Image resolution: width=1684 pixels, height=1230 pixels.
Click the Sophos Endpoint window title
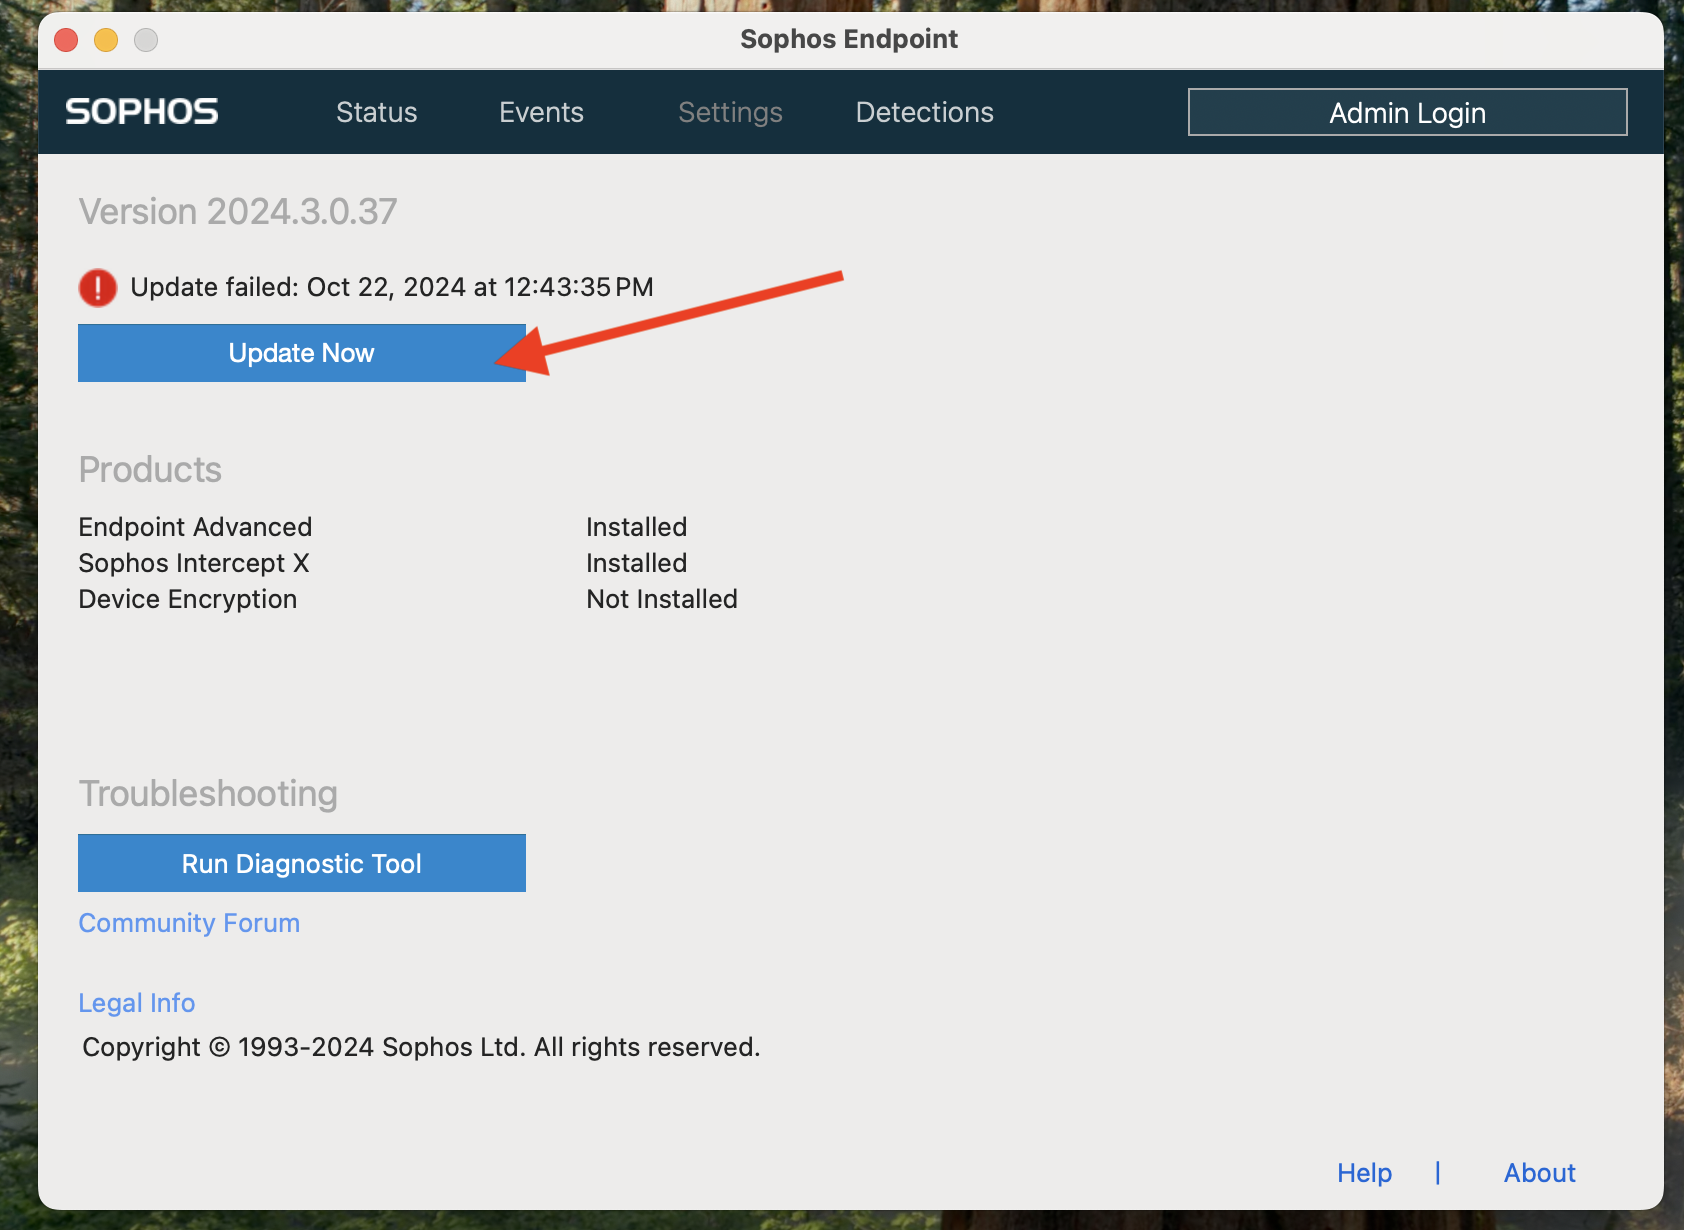[x=849, y=39]
